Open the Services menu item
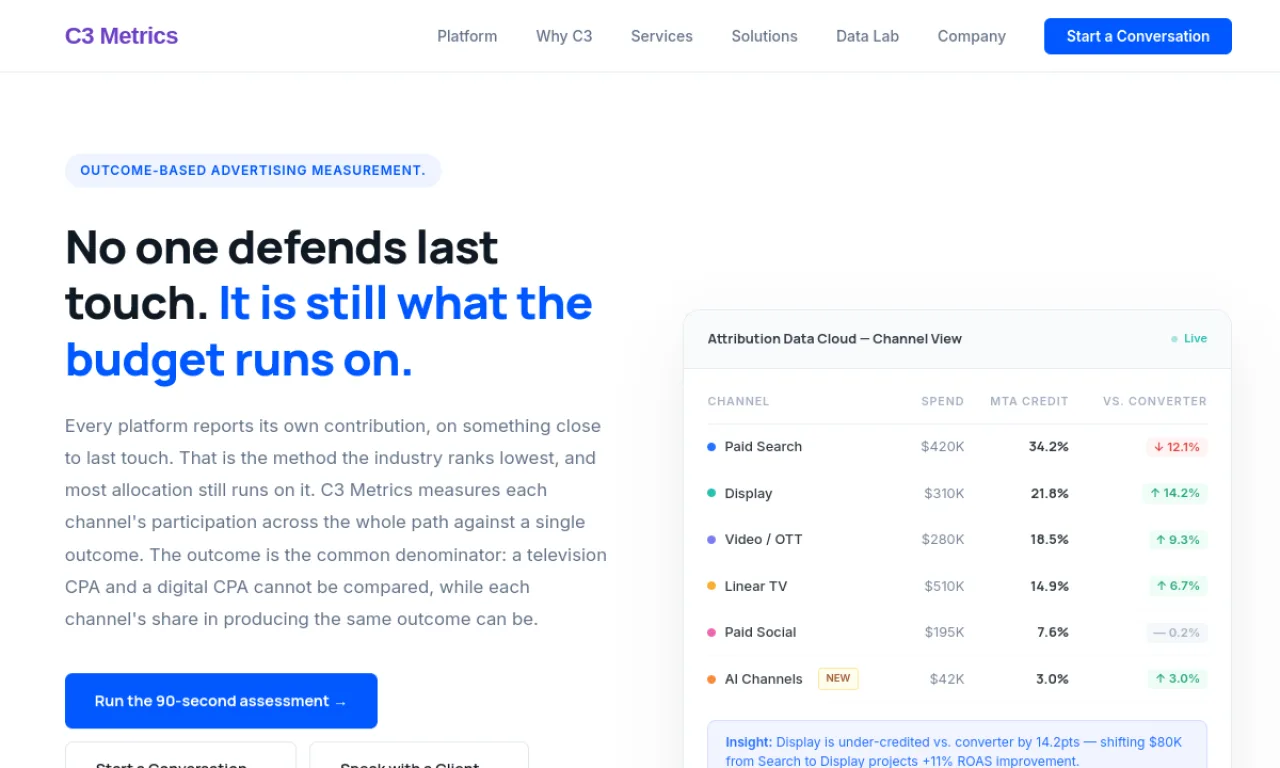This screenshot has width=1280, height=768. [x=662, y=36]
